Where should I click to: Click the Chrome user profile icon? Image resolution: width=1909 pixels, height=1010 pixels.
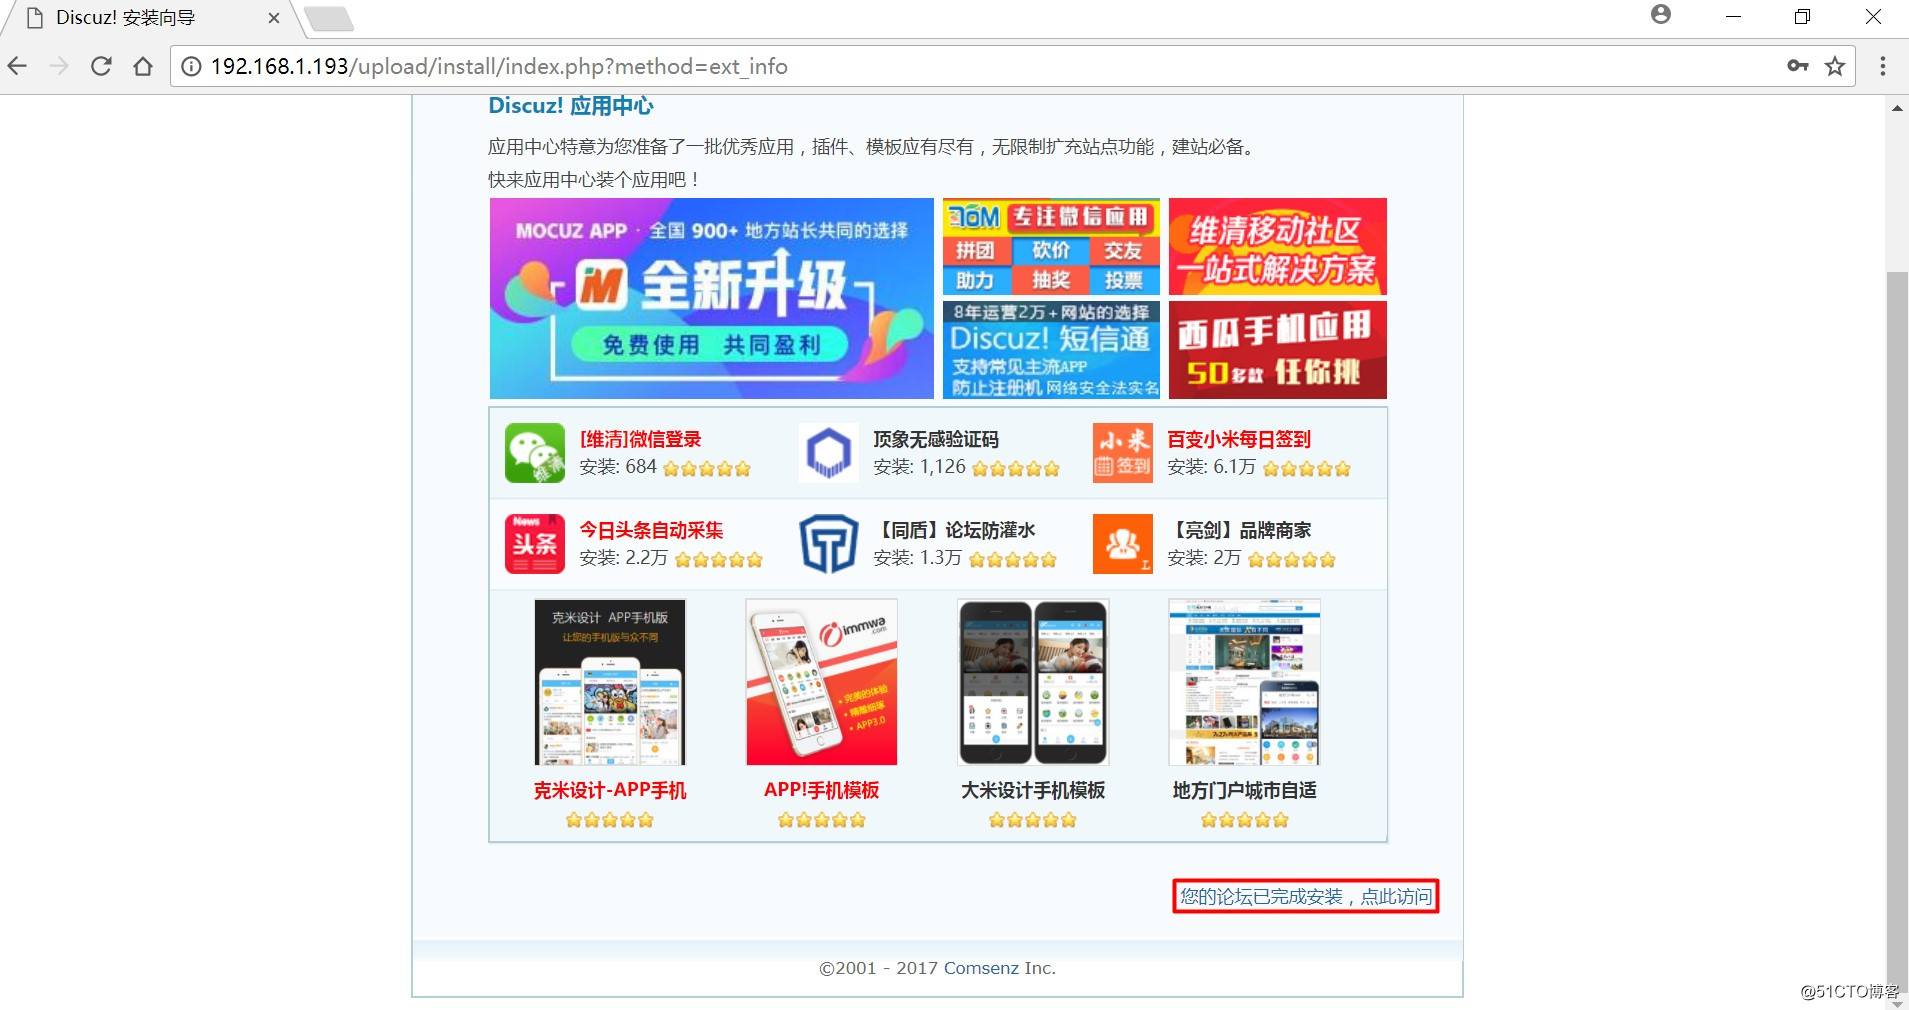(x=1661, y=14)
